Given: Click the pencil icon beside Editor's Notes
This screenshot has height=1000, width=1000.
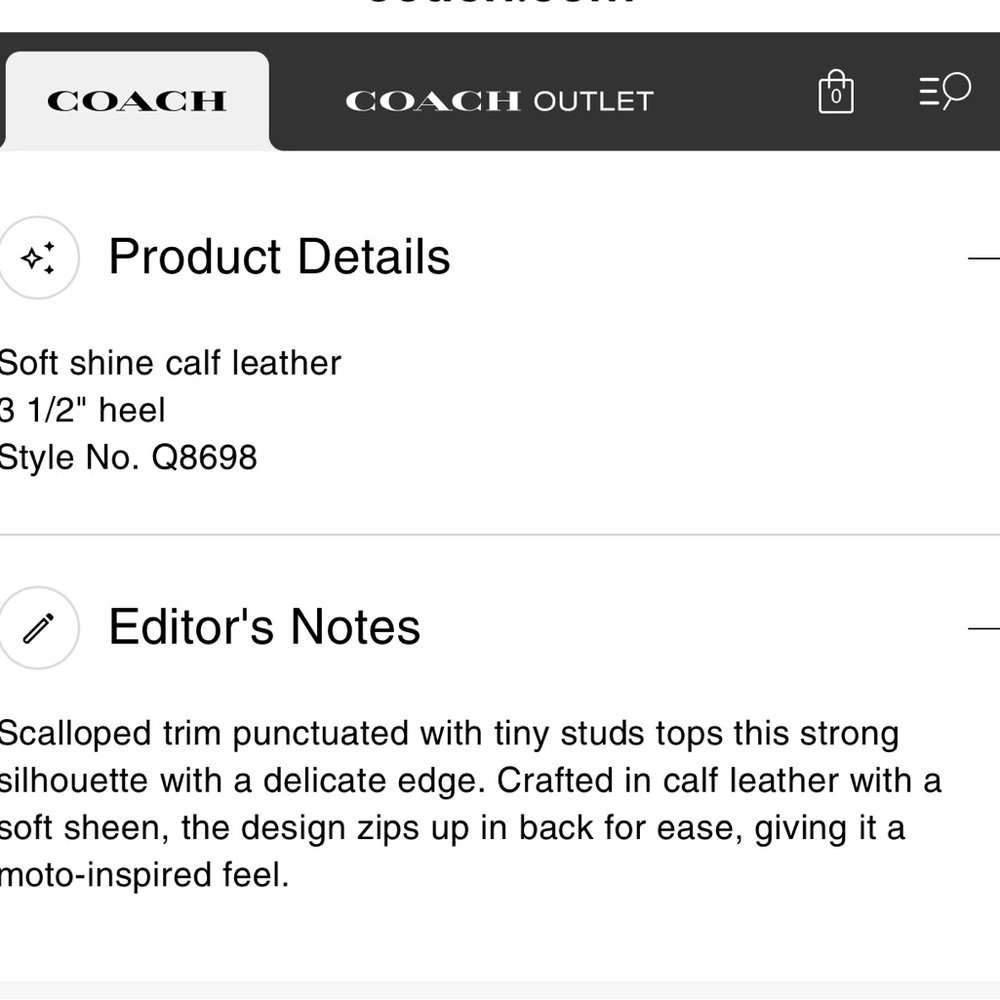Looking at the screenshot, I should coord(40,628).
